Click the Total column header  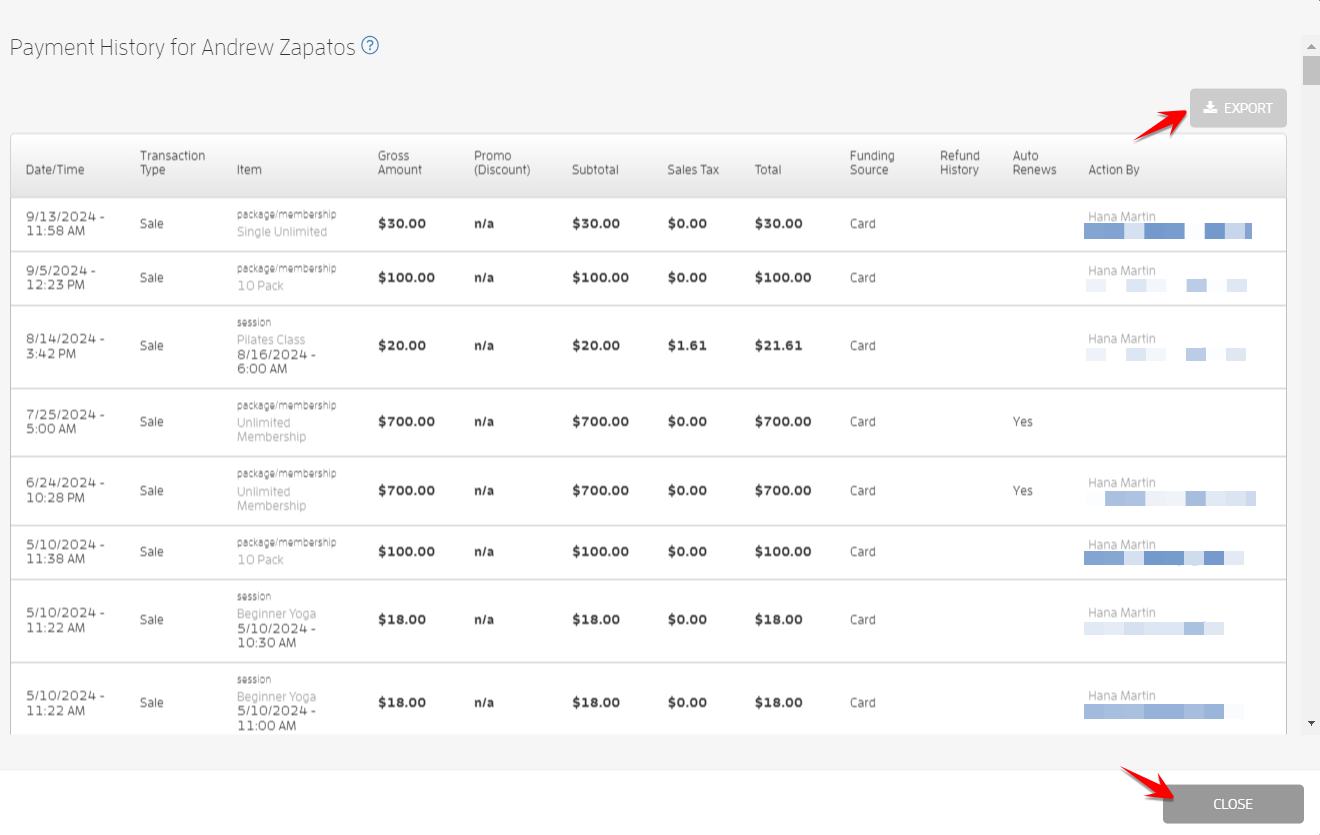(x=768, y=170)
